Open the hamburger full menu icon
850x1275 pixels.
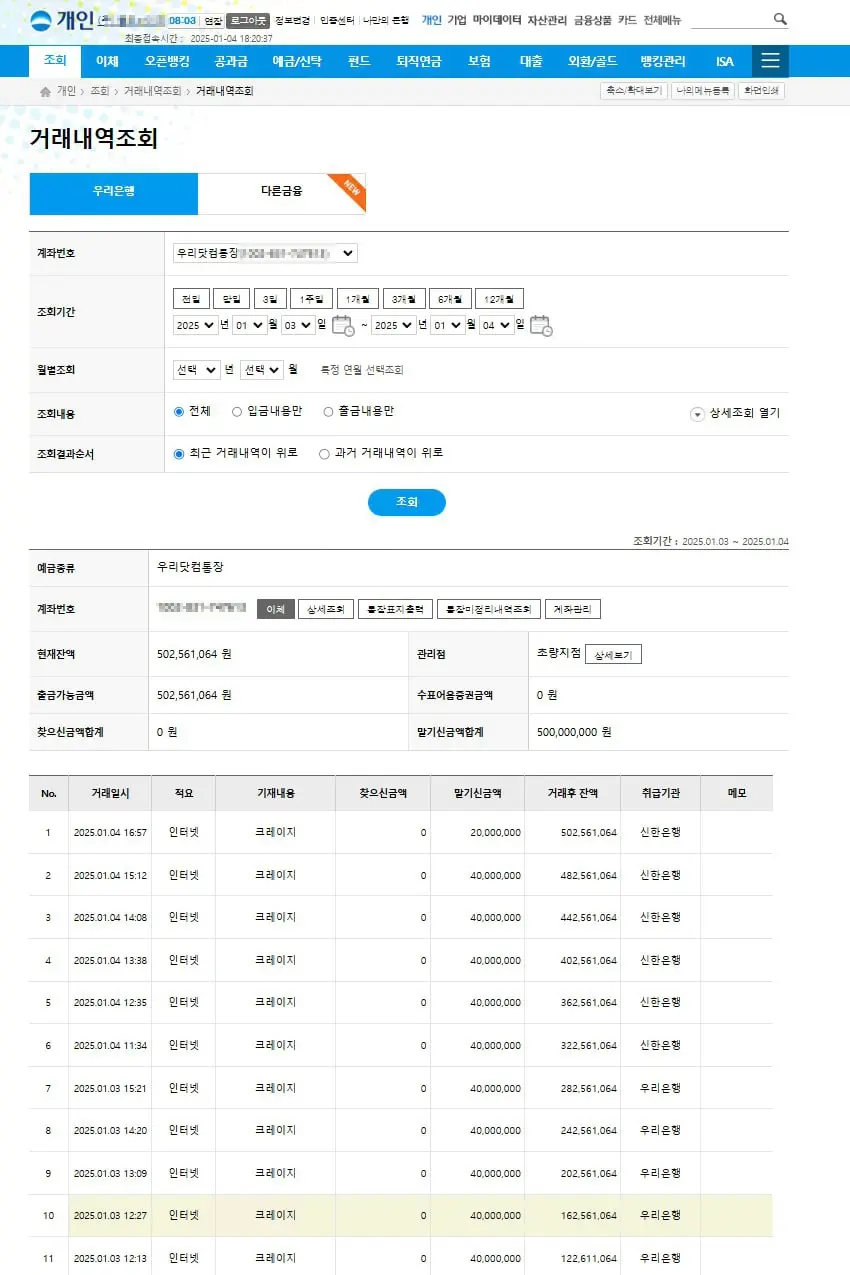tap(770, 61)
